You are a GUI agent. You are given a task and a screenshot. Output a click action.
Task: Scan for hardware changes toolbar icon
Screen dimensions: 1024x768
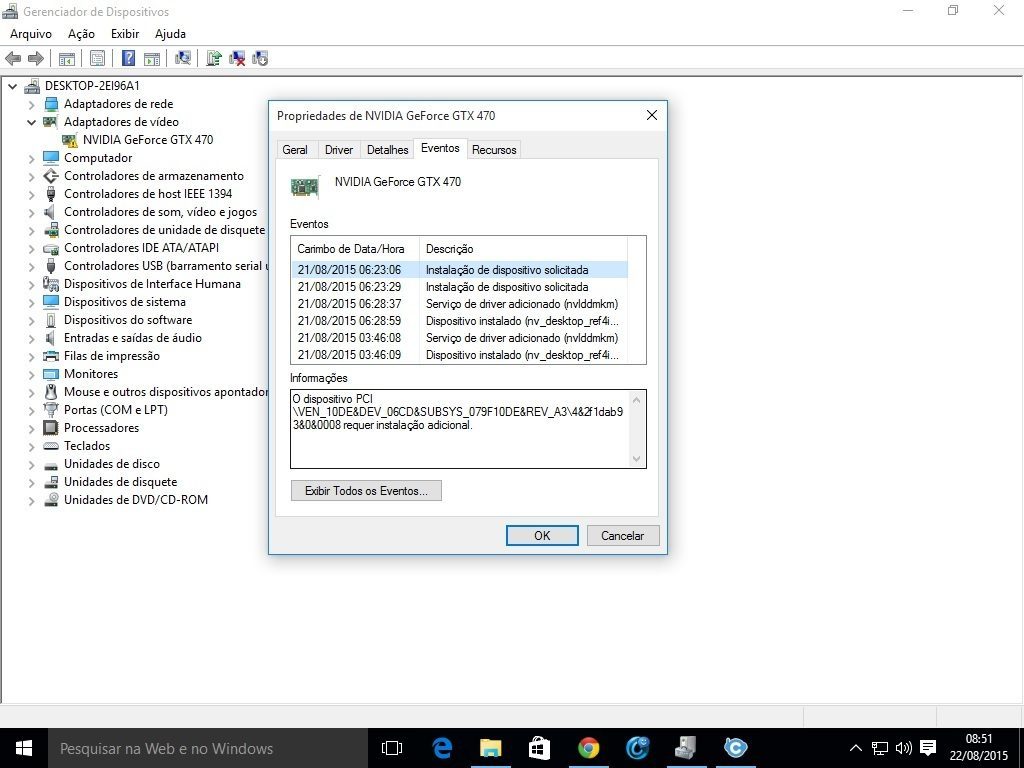183,59
